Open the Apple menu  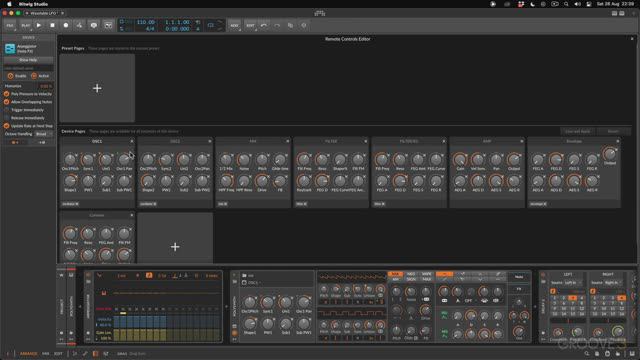click(x=9, y=4)
